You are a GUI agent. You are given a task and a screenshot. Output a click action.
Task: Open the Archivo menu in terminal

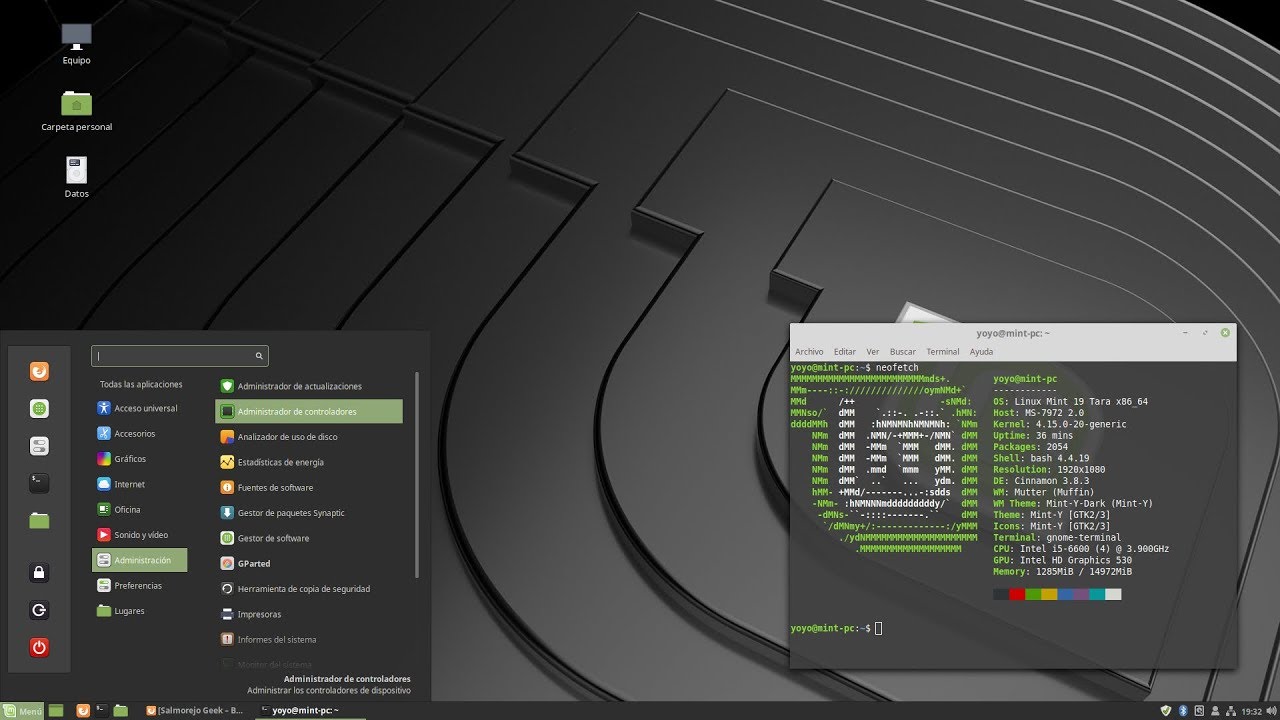pos(809,352)
